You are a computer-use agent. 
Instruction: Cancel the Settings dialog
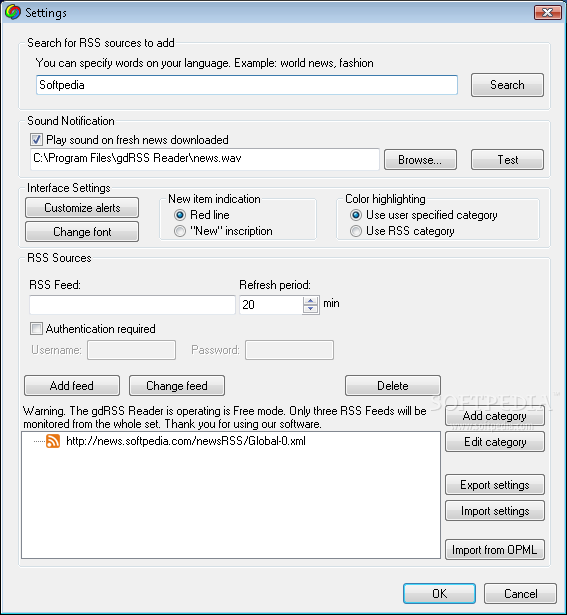click(x=520, y=593)
